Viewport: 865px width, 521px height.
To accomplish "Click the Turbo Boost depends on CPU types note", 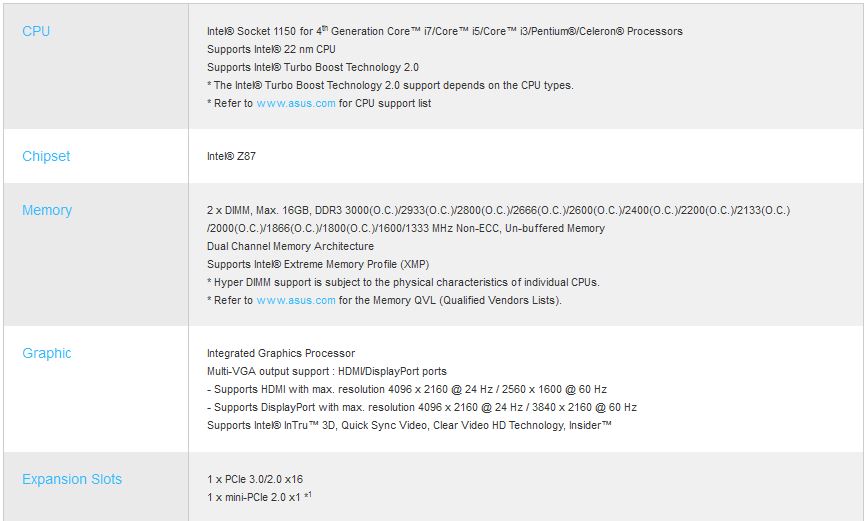I will pos(390,85).
